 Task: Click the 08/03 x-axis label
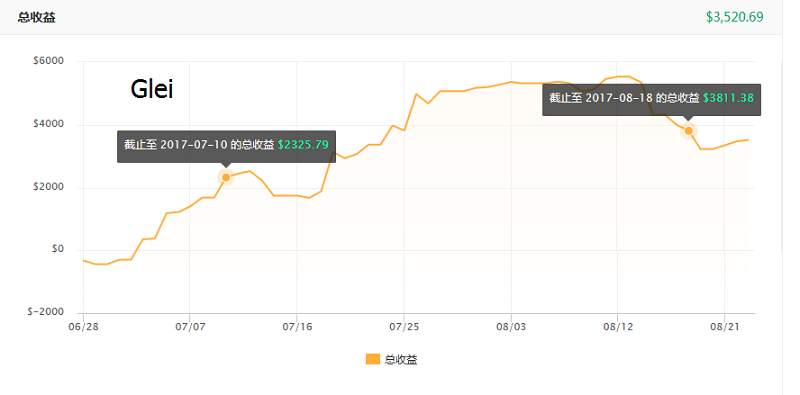pyautogui.click(x=511, y=326)
